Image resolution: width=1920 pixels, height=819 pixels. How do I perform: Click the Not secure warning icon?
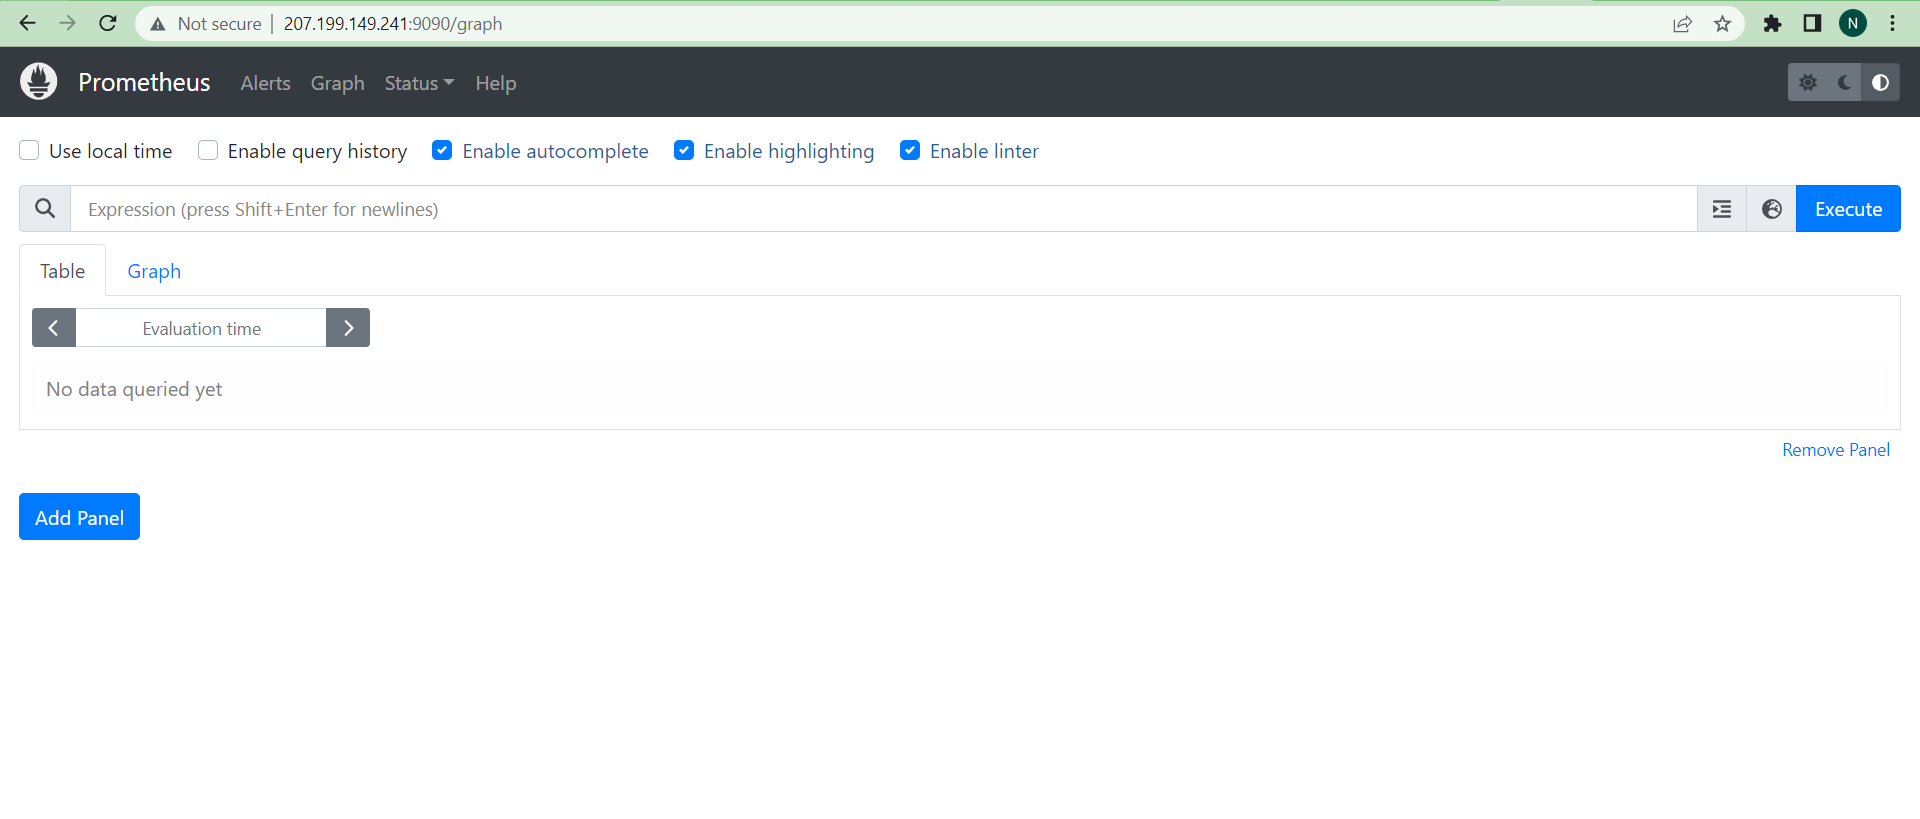point(157,24)
